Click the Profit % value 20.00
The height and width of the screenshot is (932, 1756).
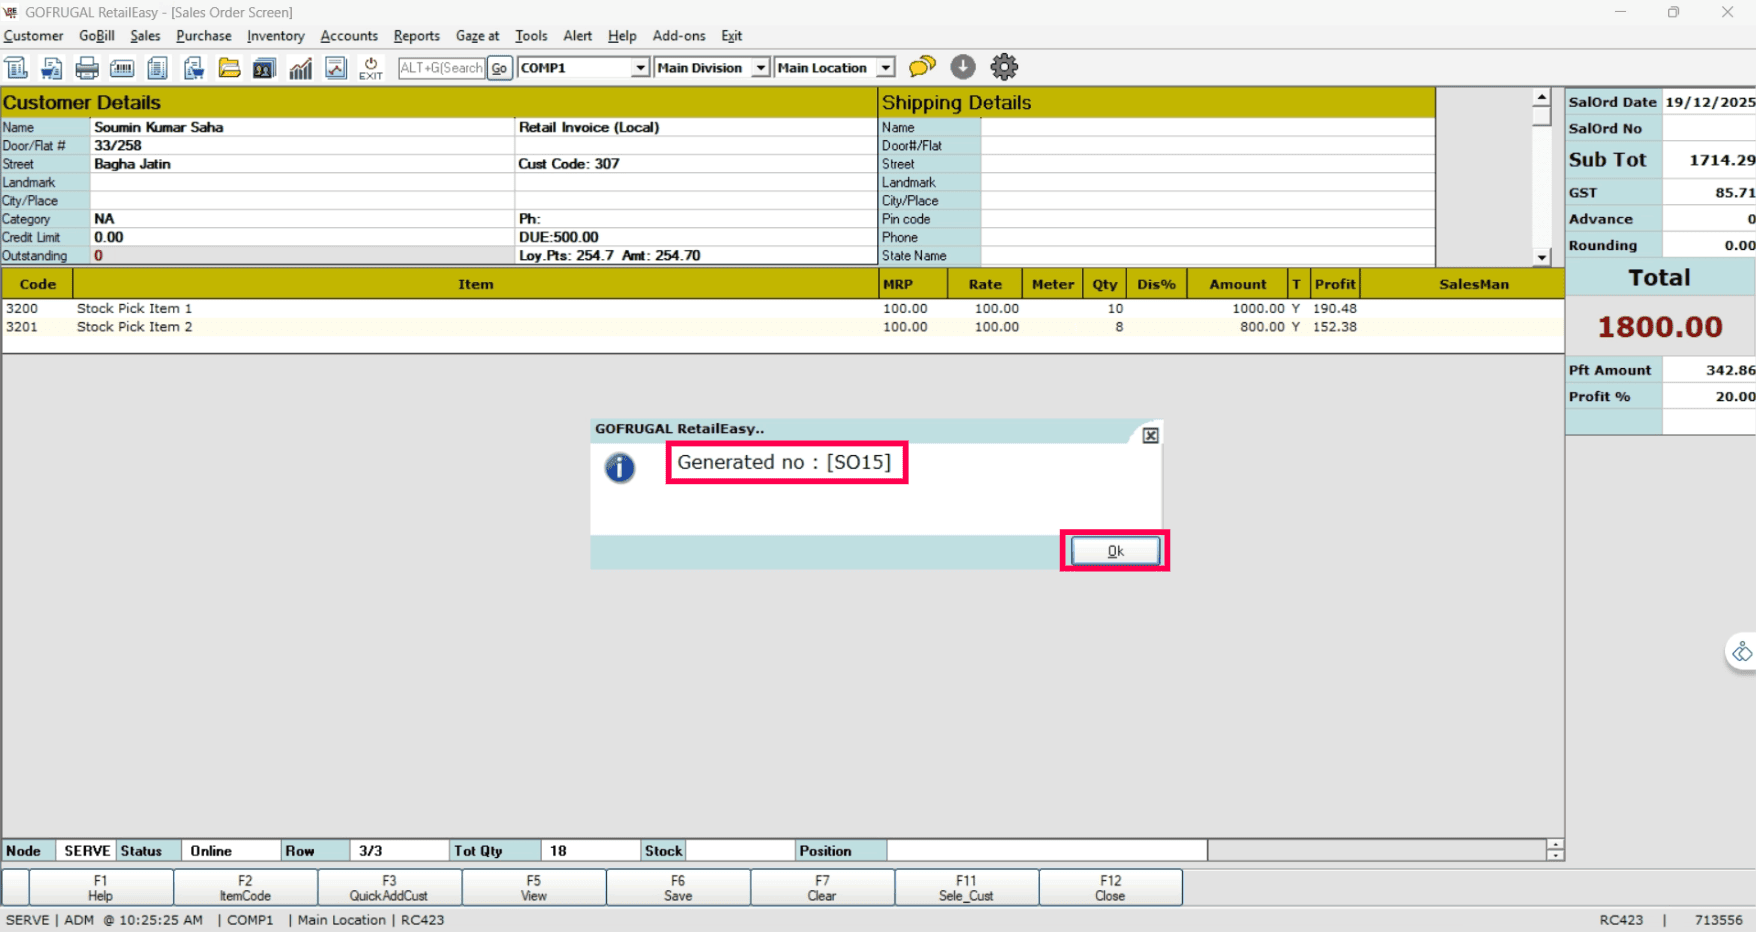(1735, 397)
